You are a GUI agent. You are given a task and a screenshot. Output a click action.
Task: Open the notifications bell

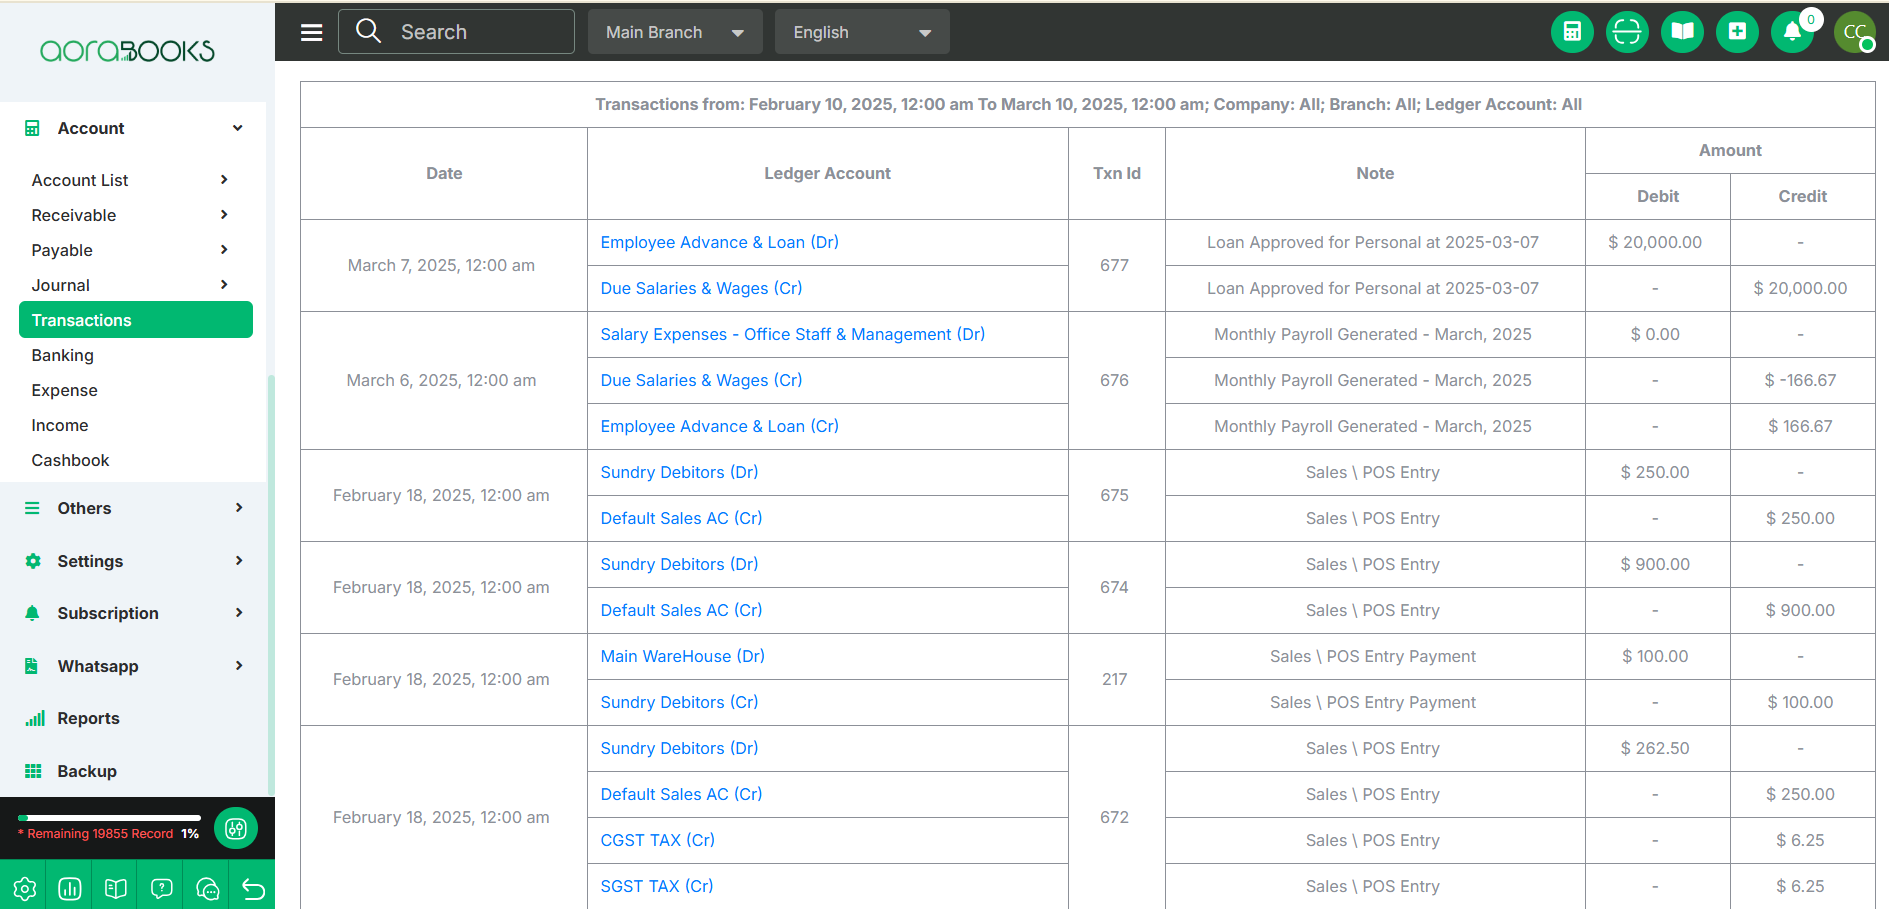tap(1792, 32)
